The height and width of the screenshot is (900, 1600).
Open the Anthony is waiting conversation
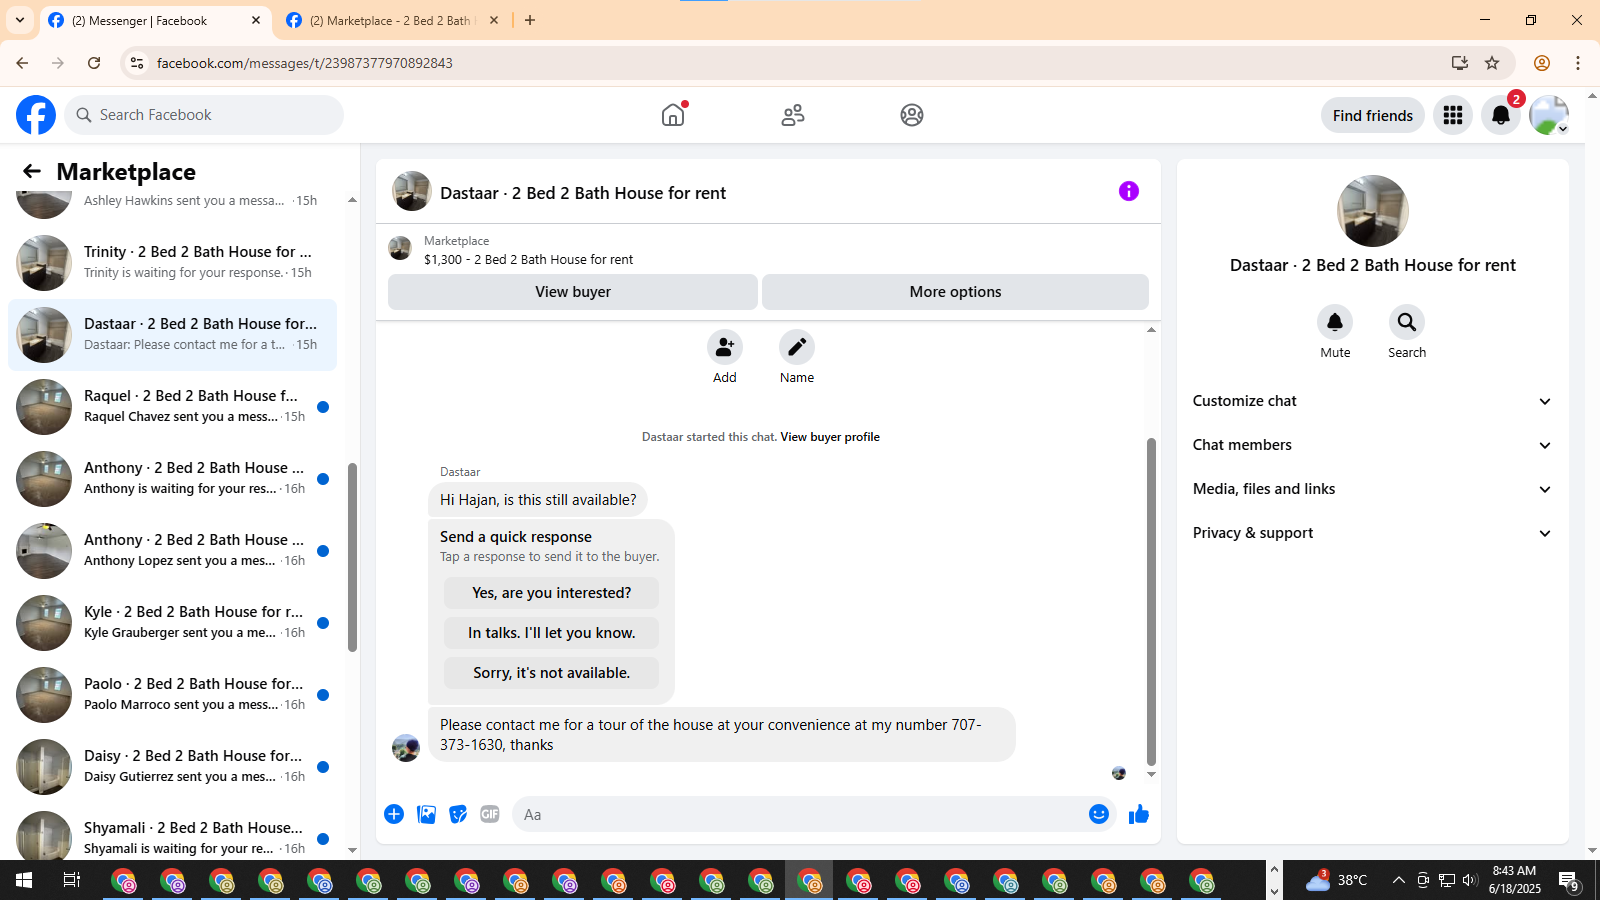(x=172, y=478)
